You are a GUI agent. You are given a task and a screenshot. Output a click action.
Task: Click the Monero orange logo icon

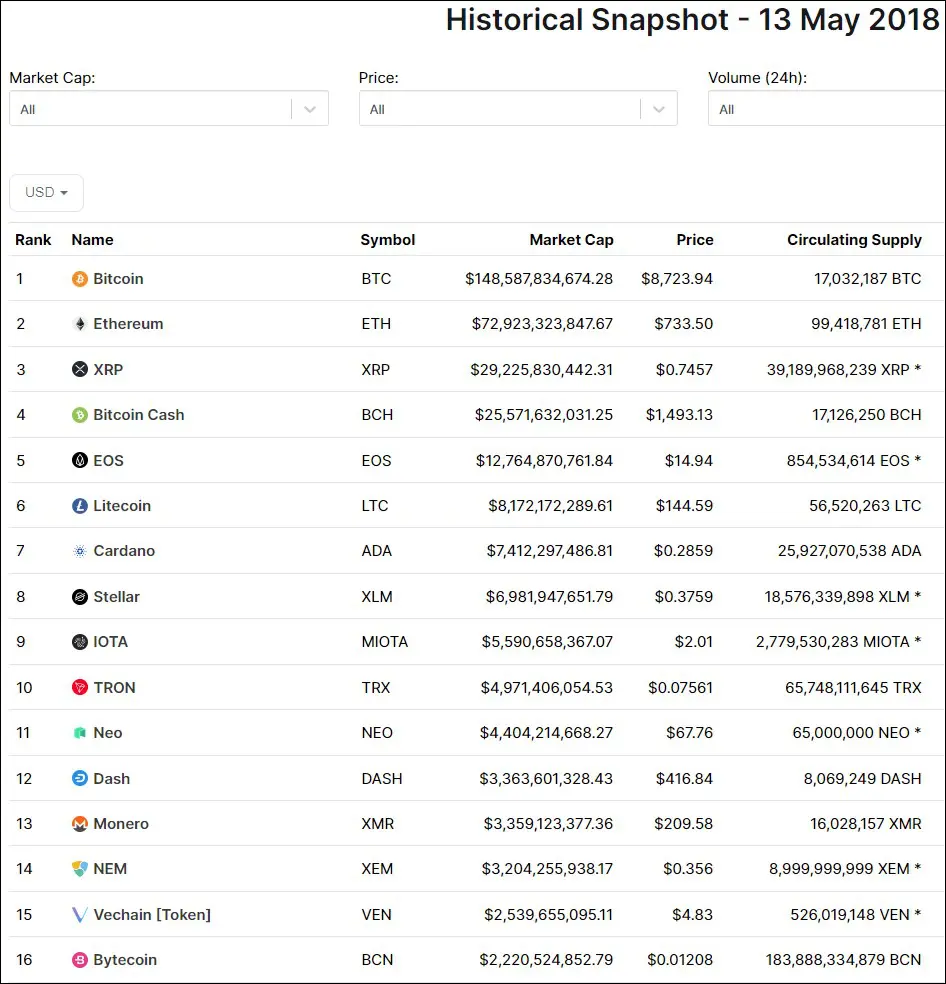click(80, 823)
